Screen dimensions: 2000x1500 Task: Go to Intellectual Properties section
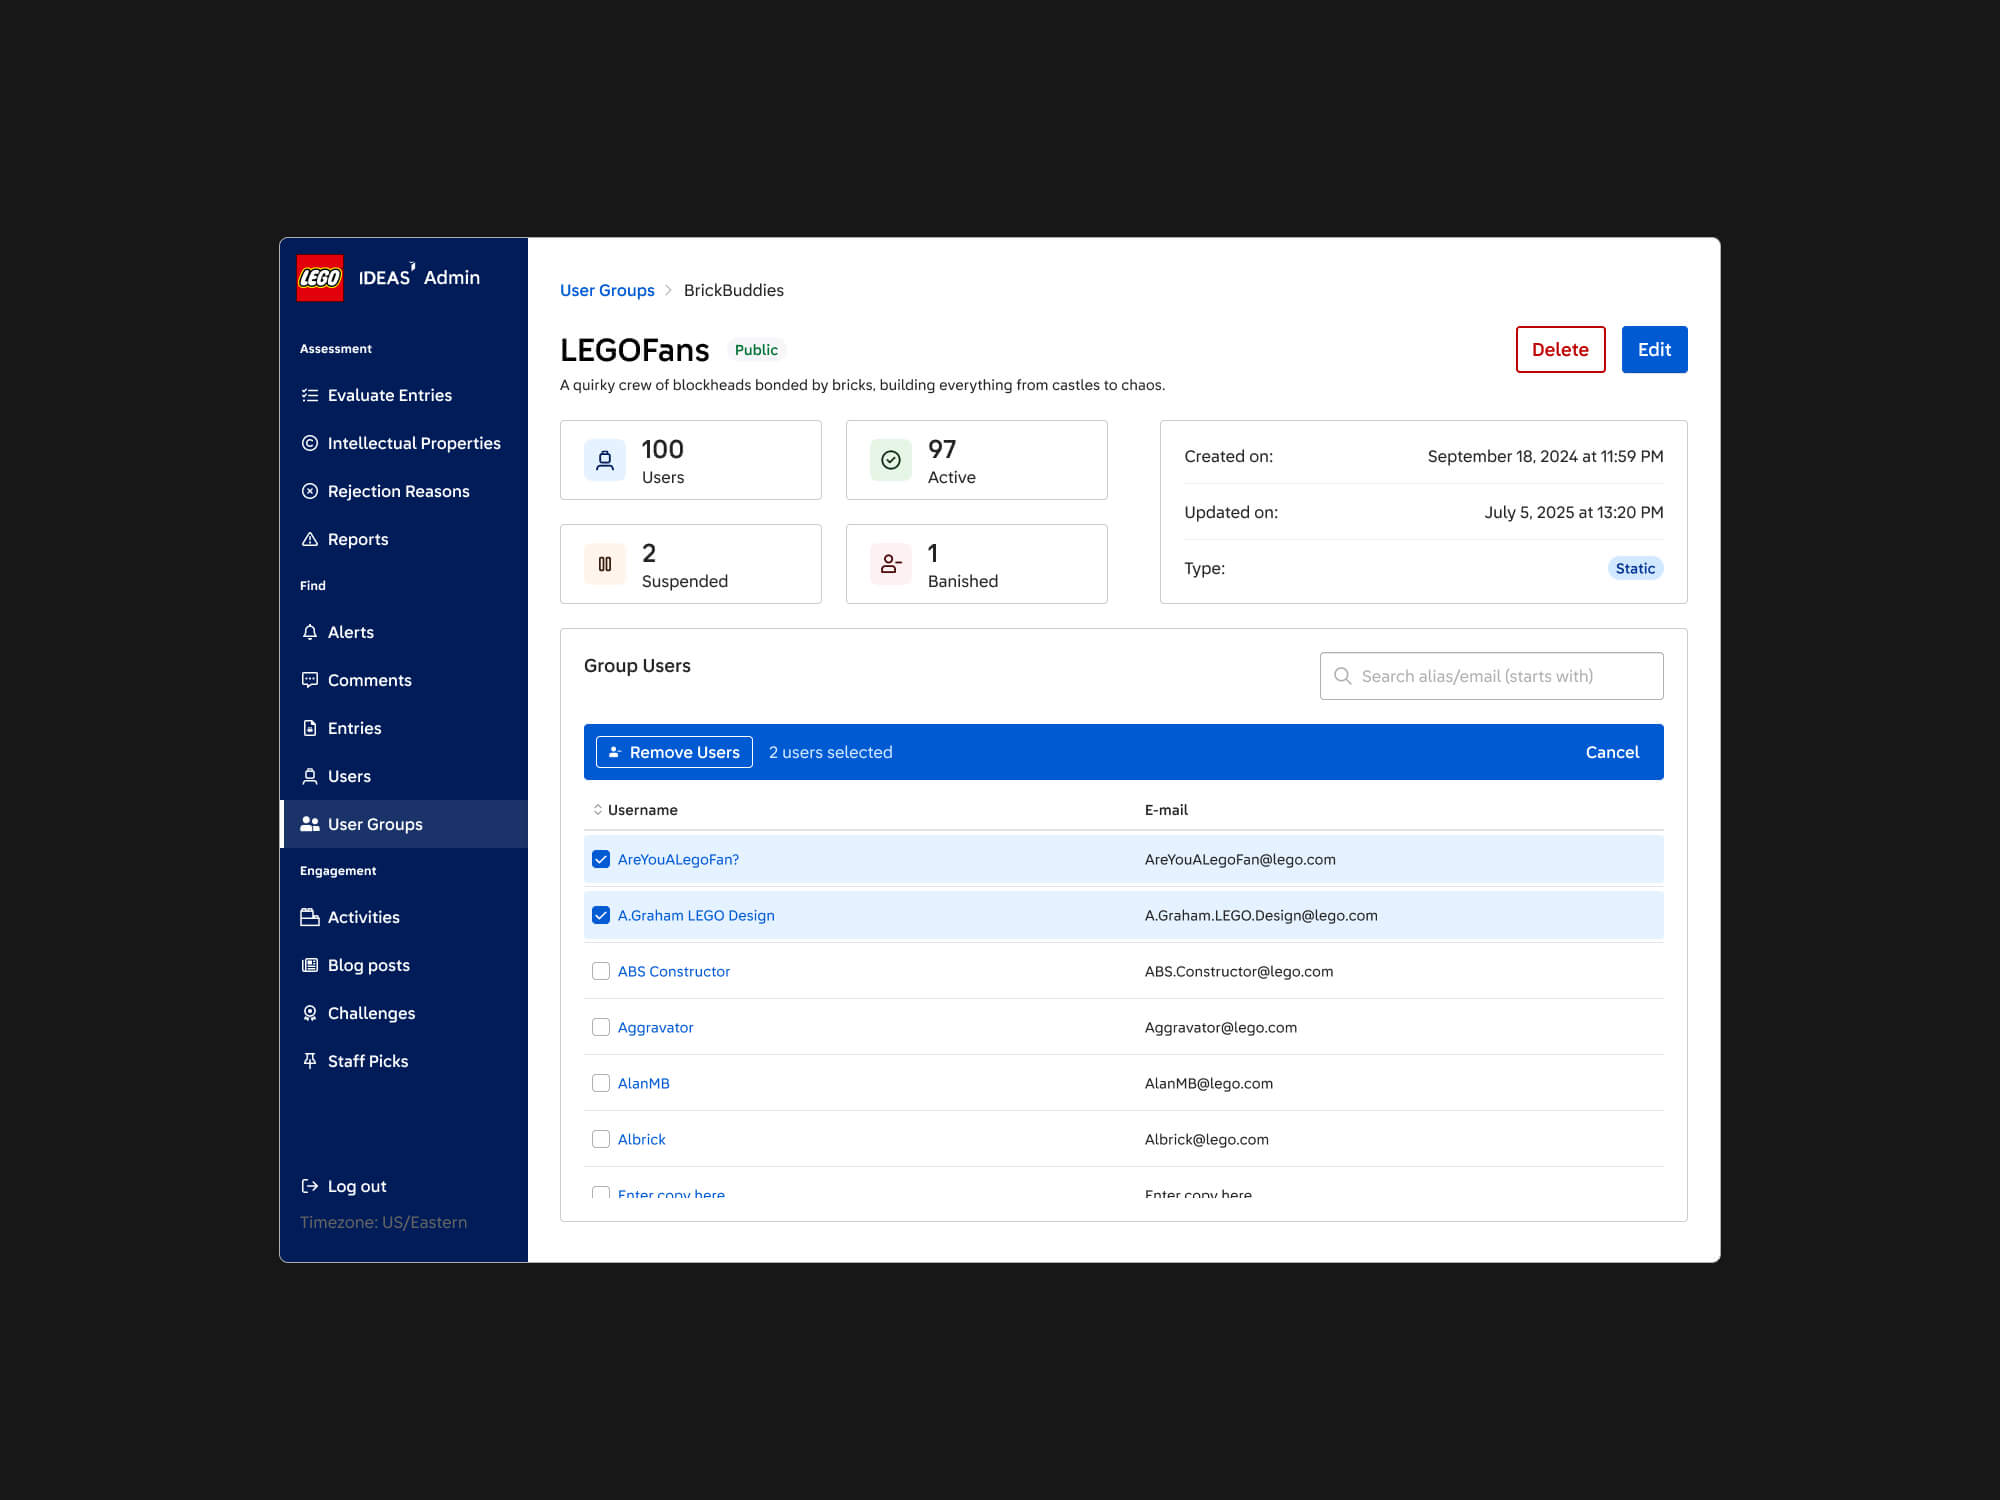[404, 443]
